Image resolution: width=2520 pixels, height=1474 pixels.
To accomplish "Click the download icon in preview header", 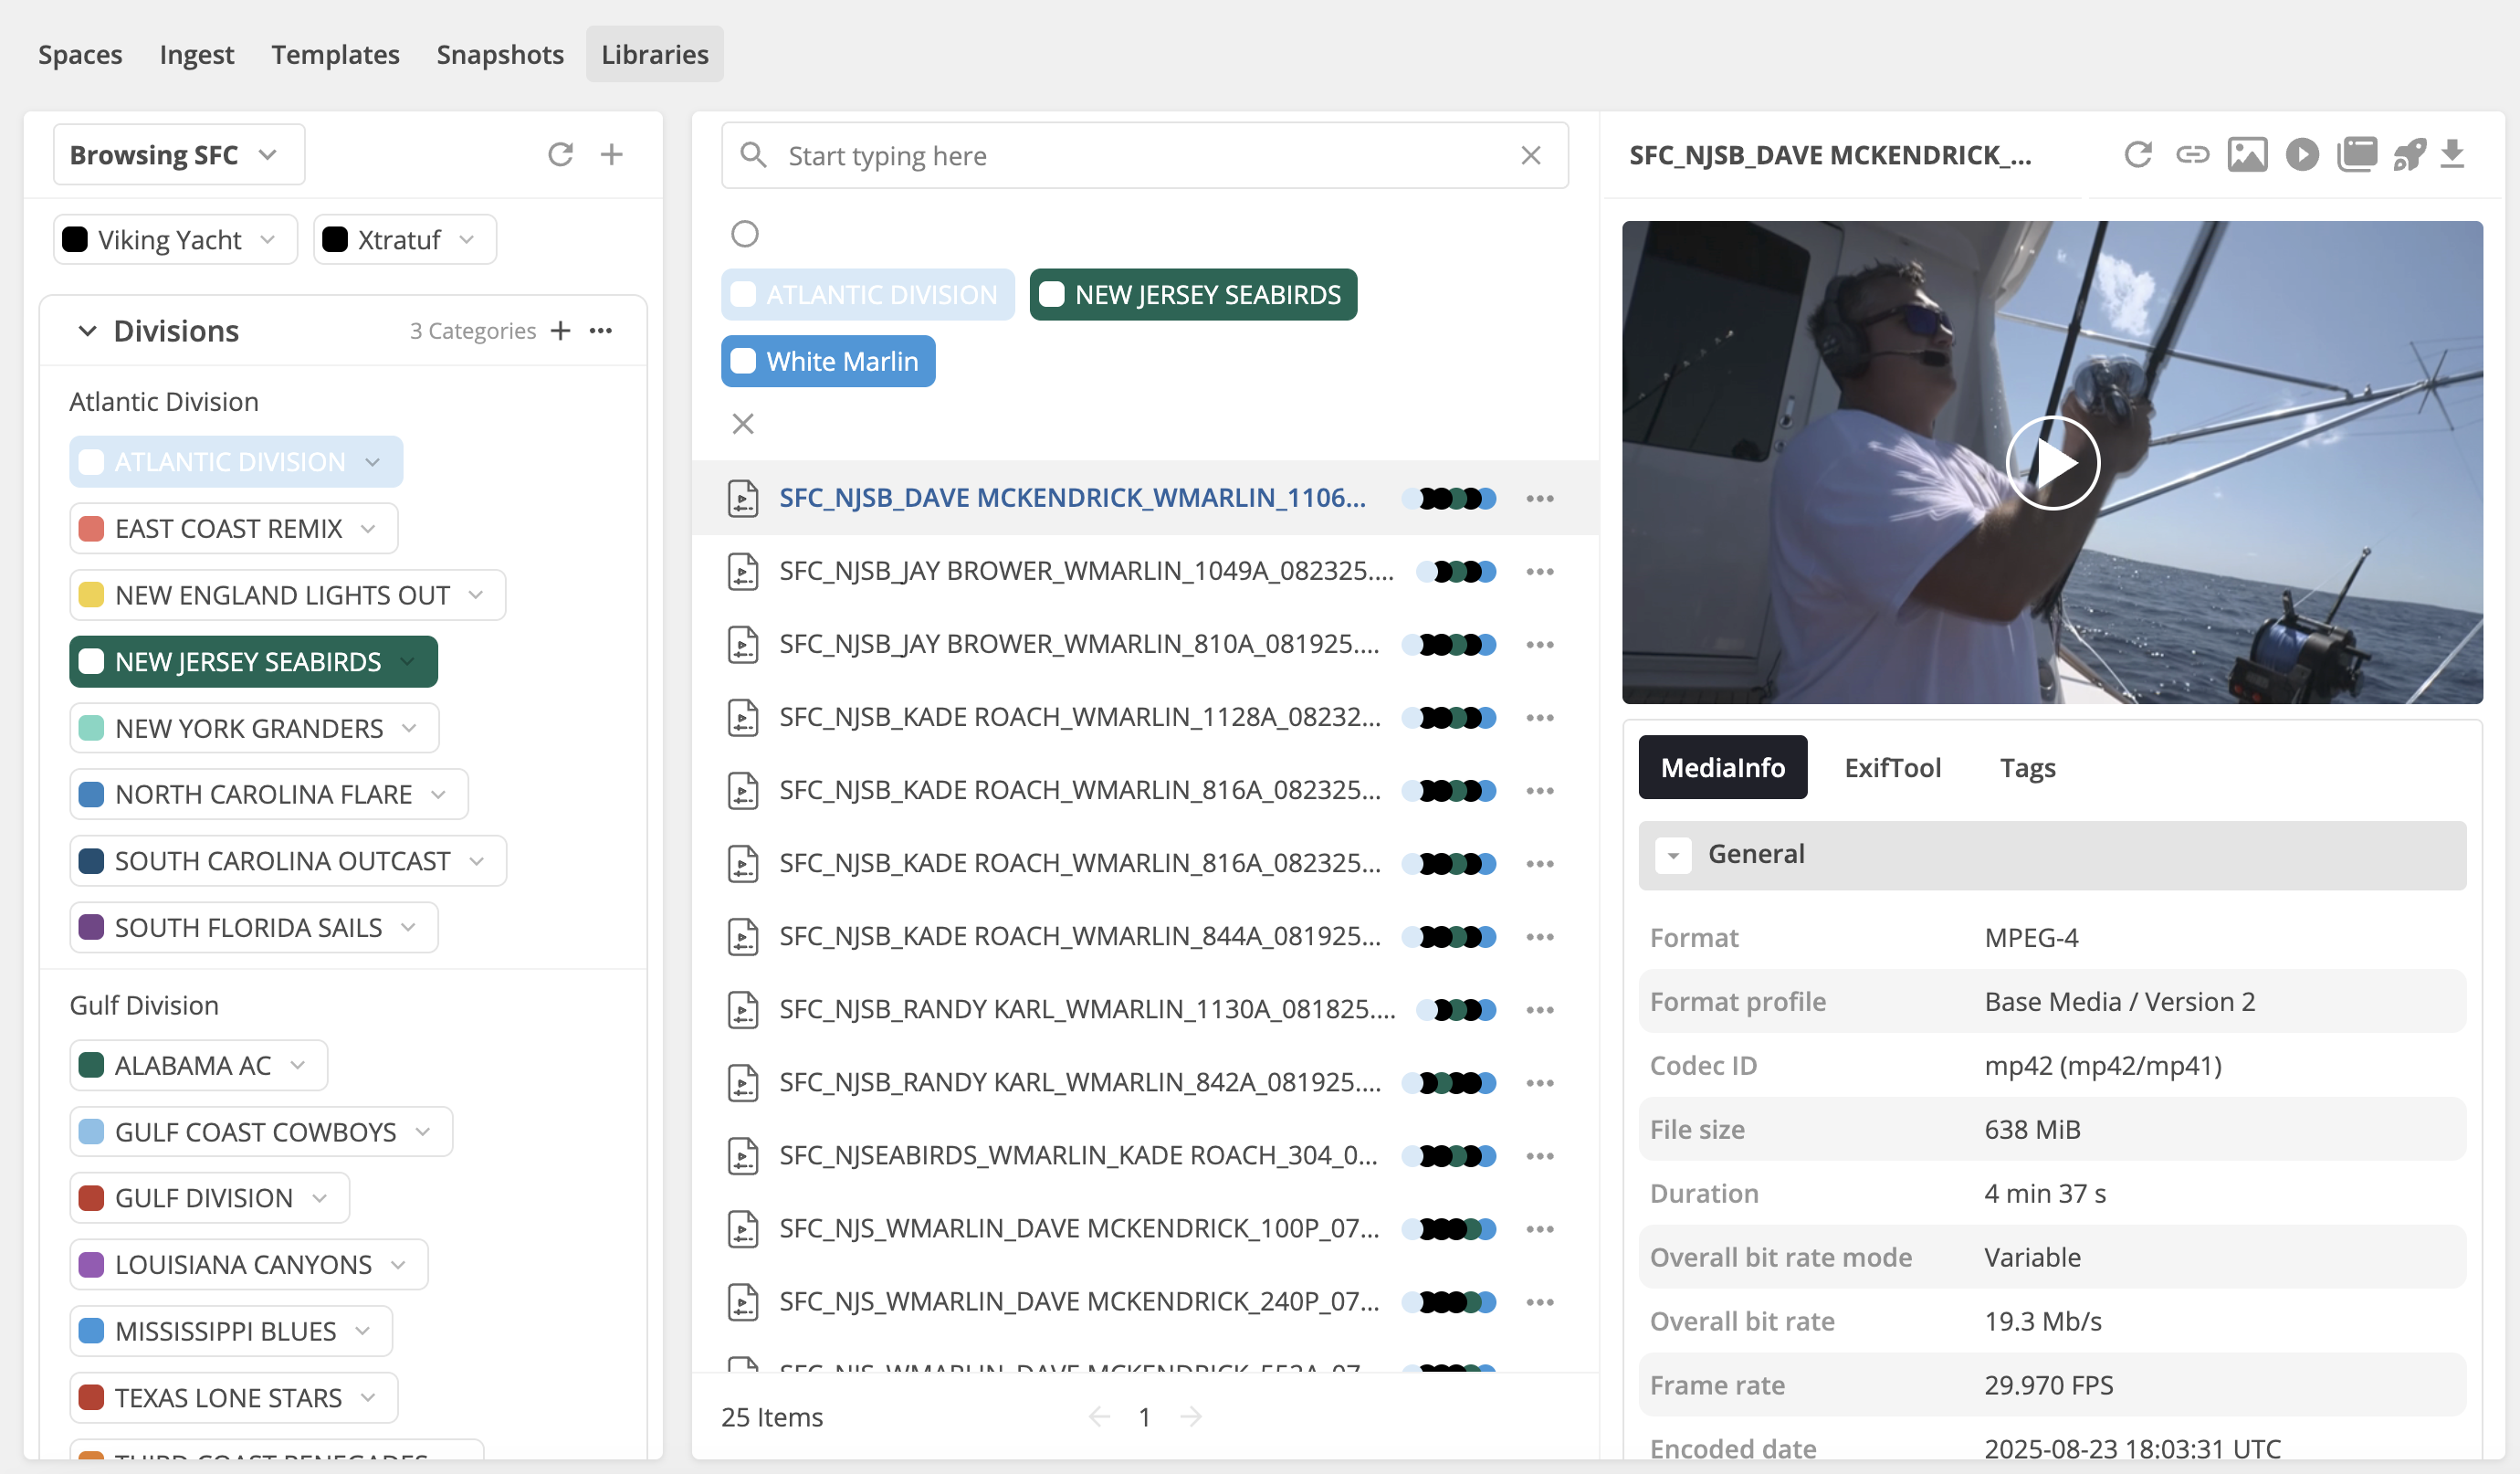I will coord(2452,154).
